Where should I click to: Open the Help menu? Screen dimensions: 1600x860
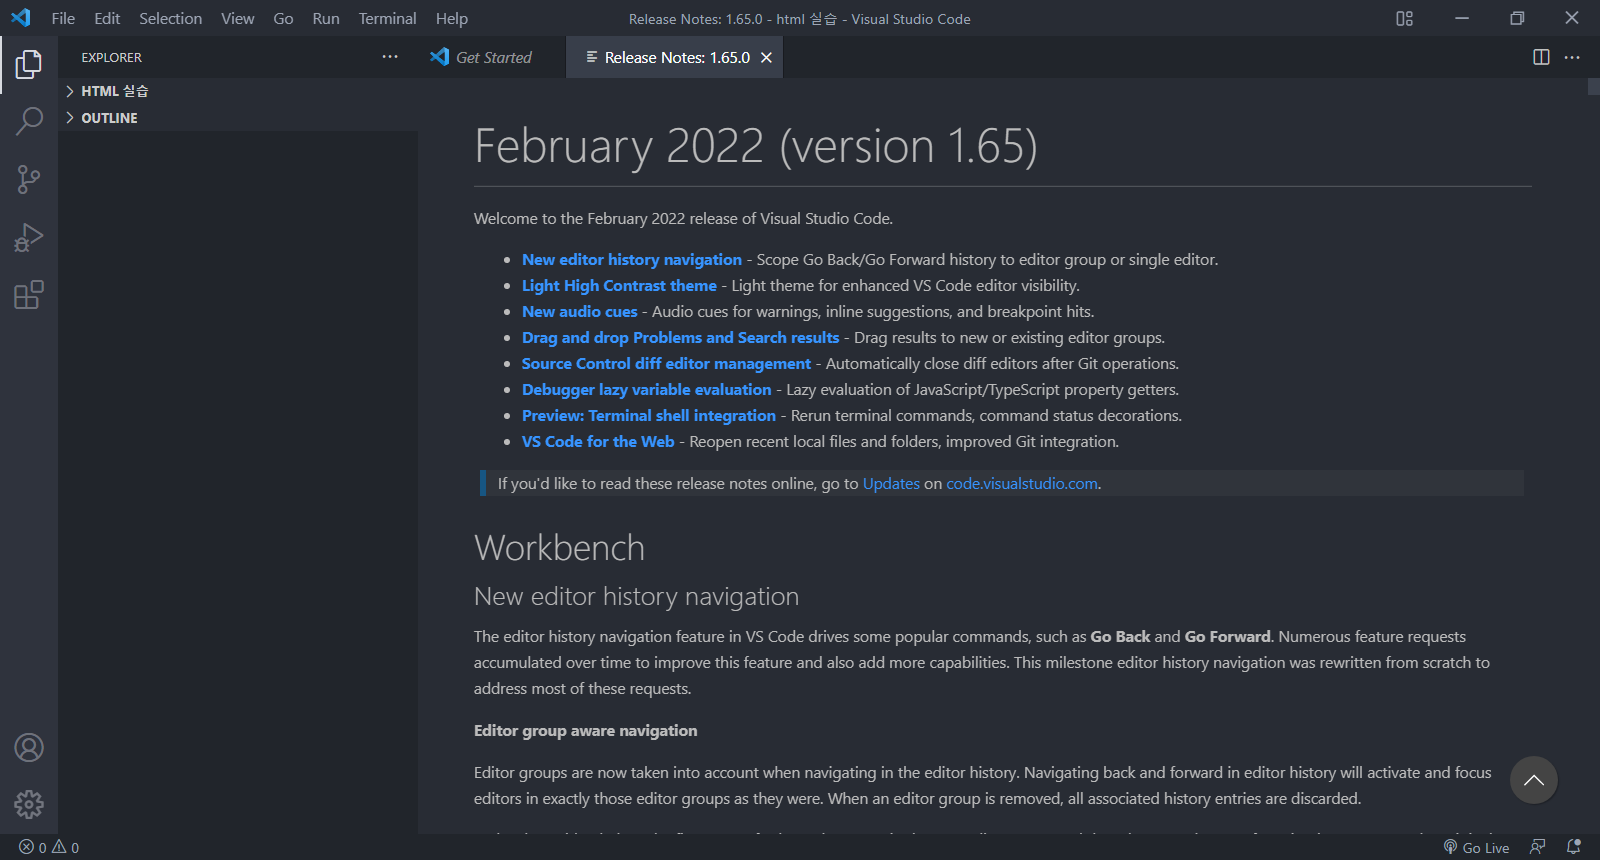pyautogui.click(x=451, y=18)
